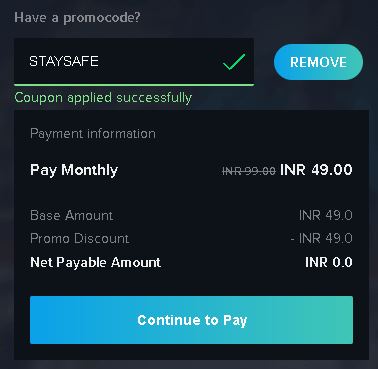
Task: Click the INR 0.0 net payable value
Action: (x=329, y=262)
